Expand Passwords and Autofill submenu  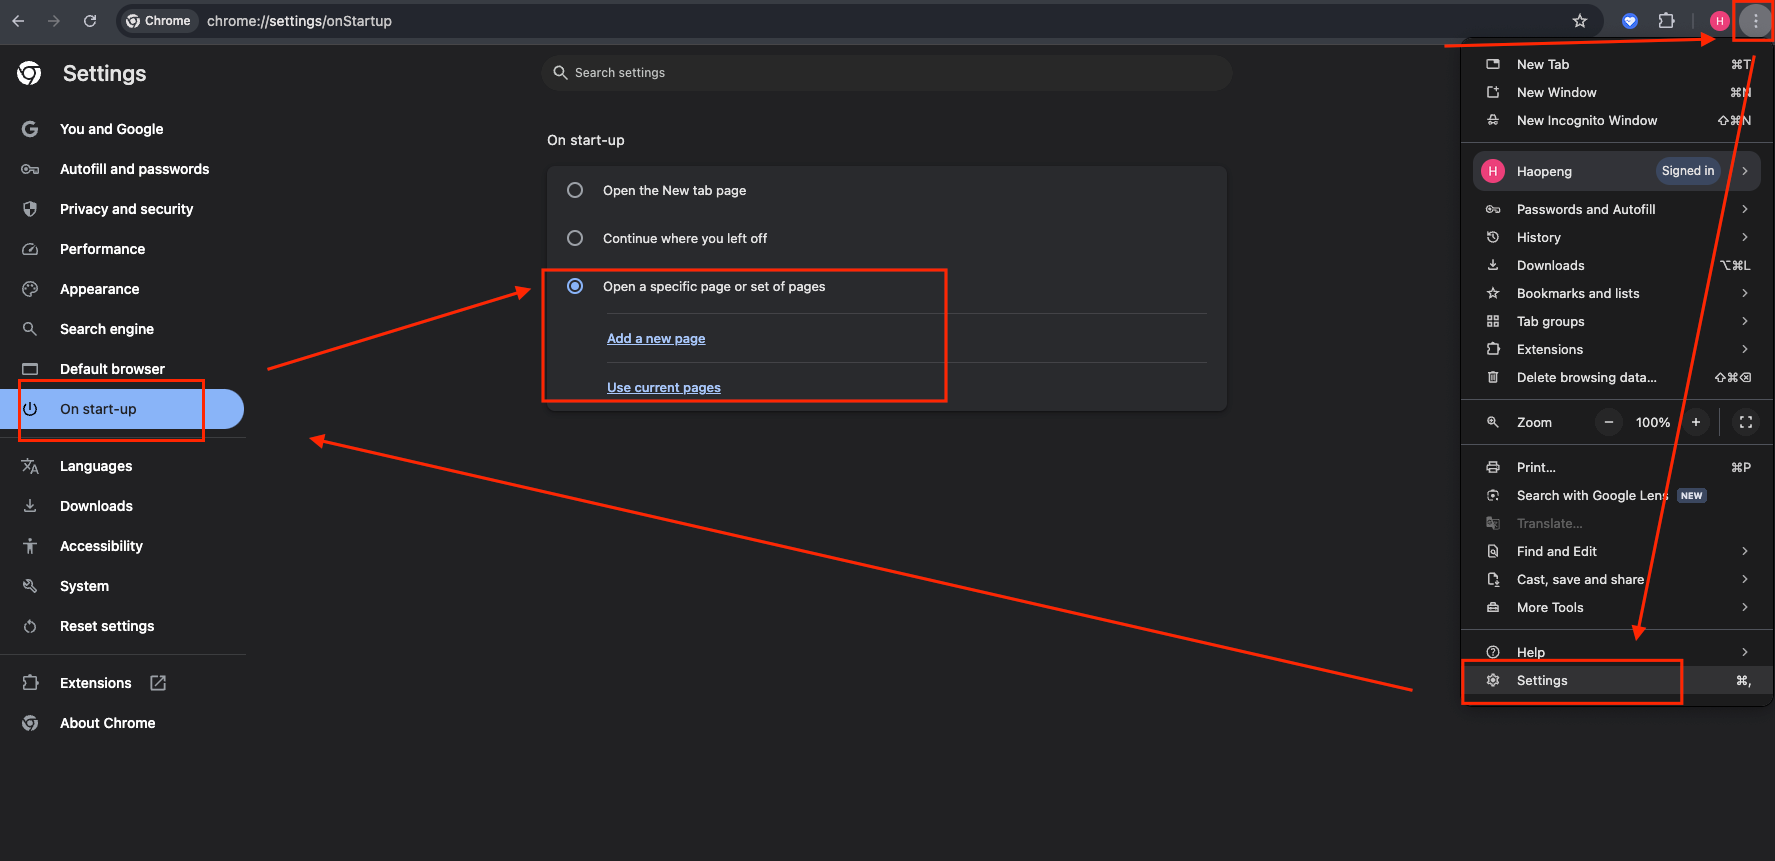coord(1745,209)
